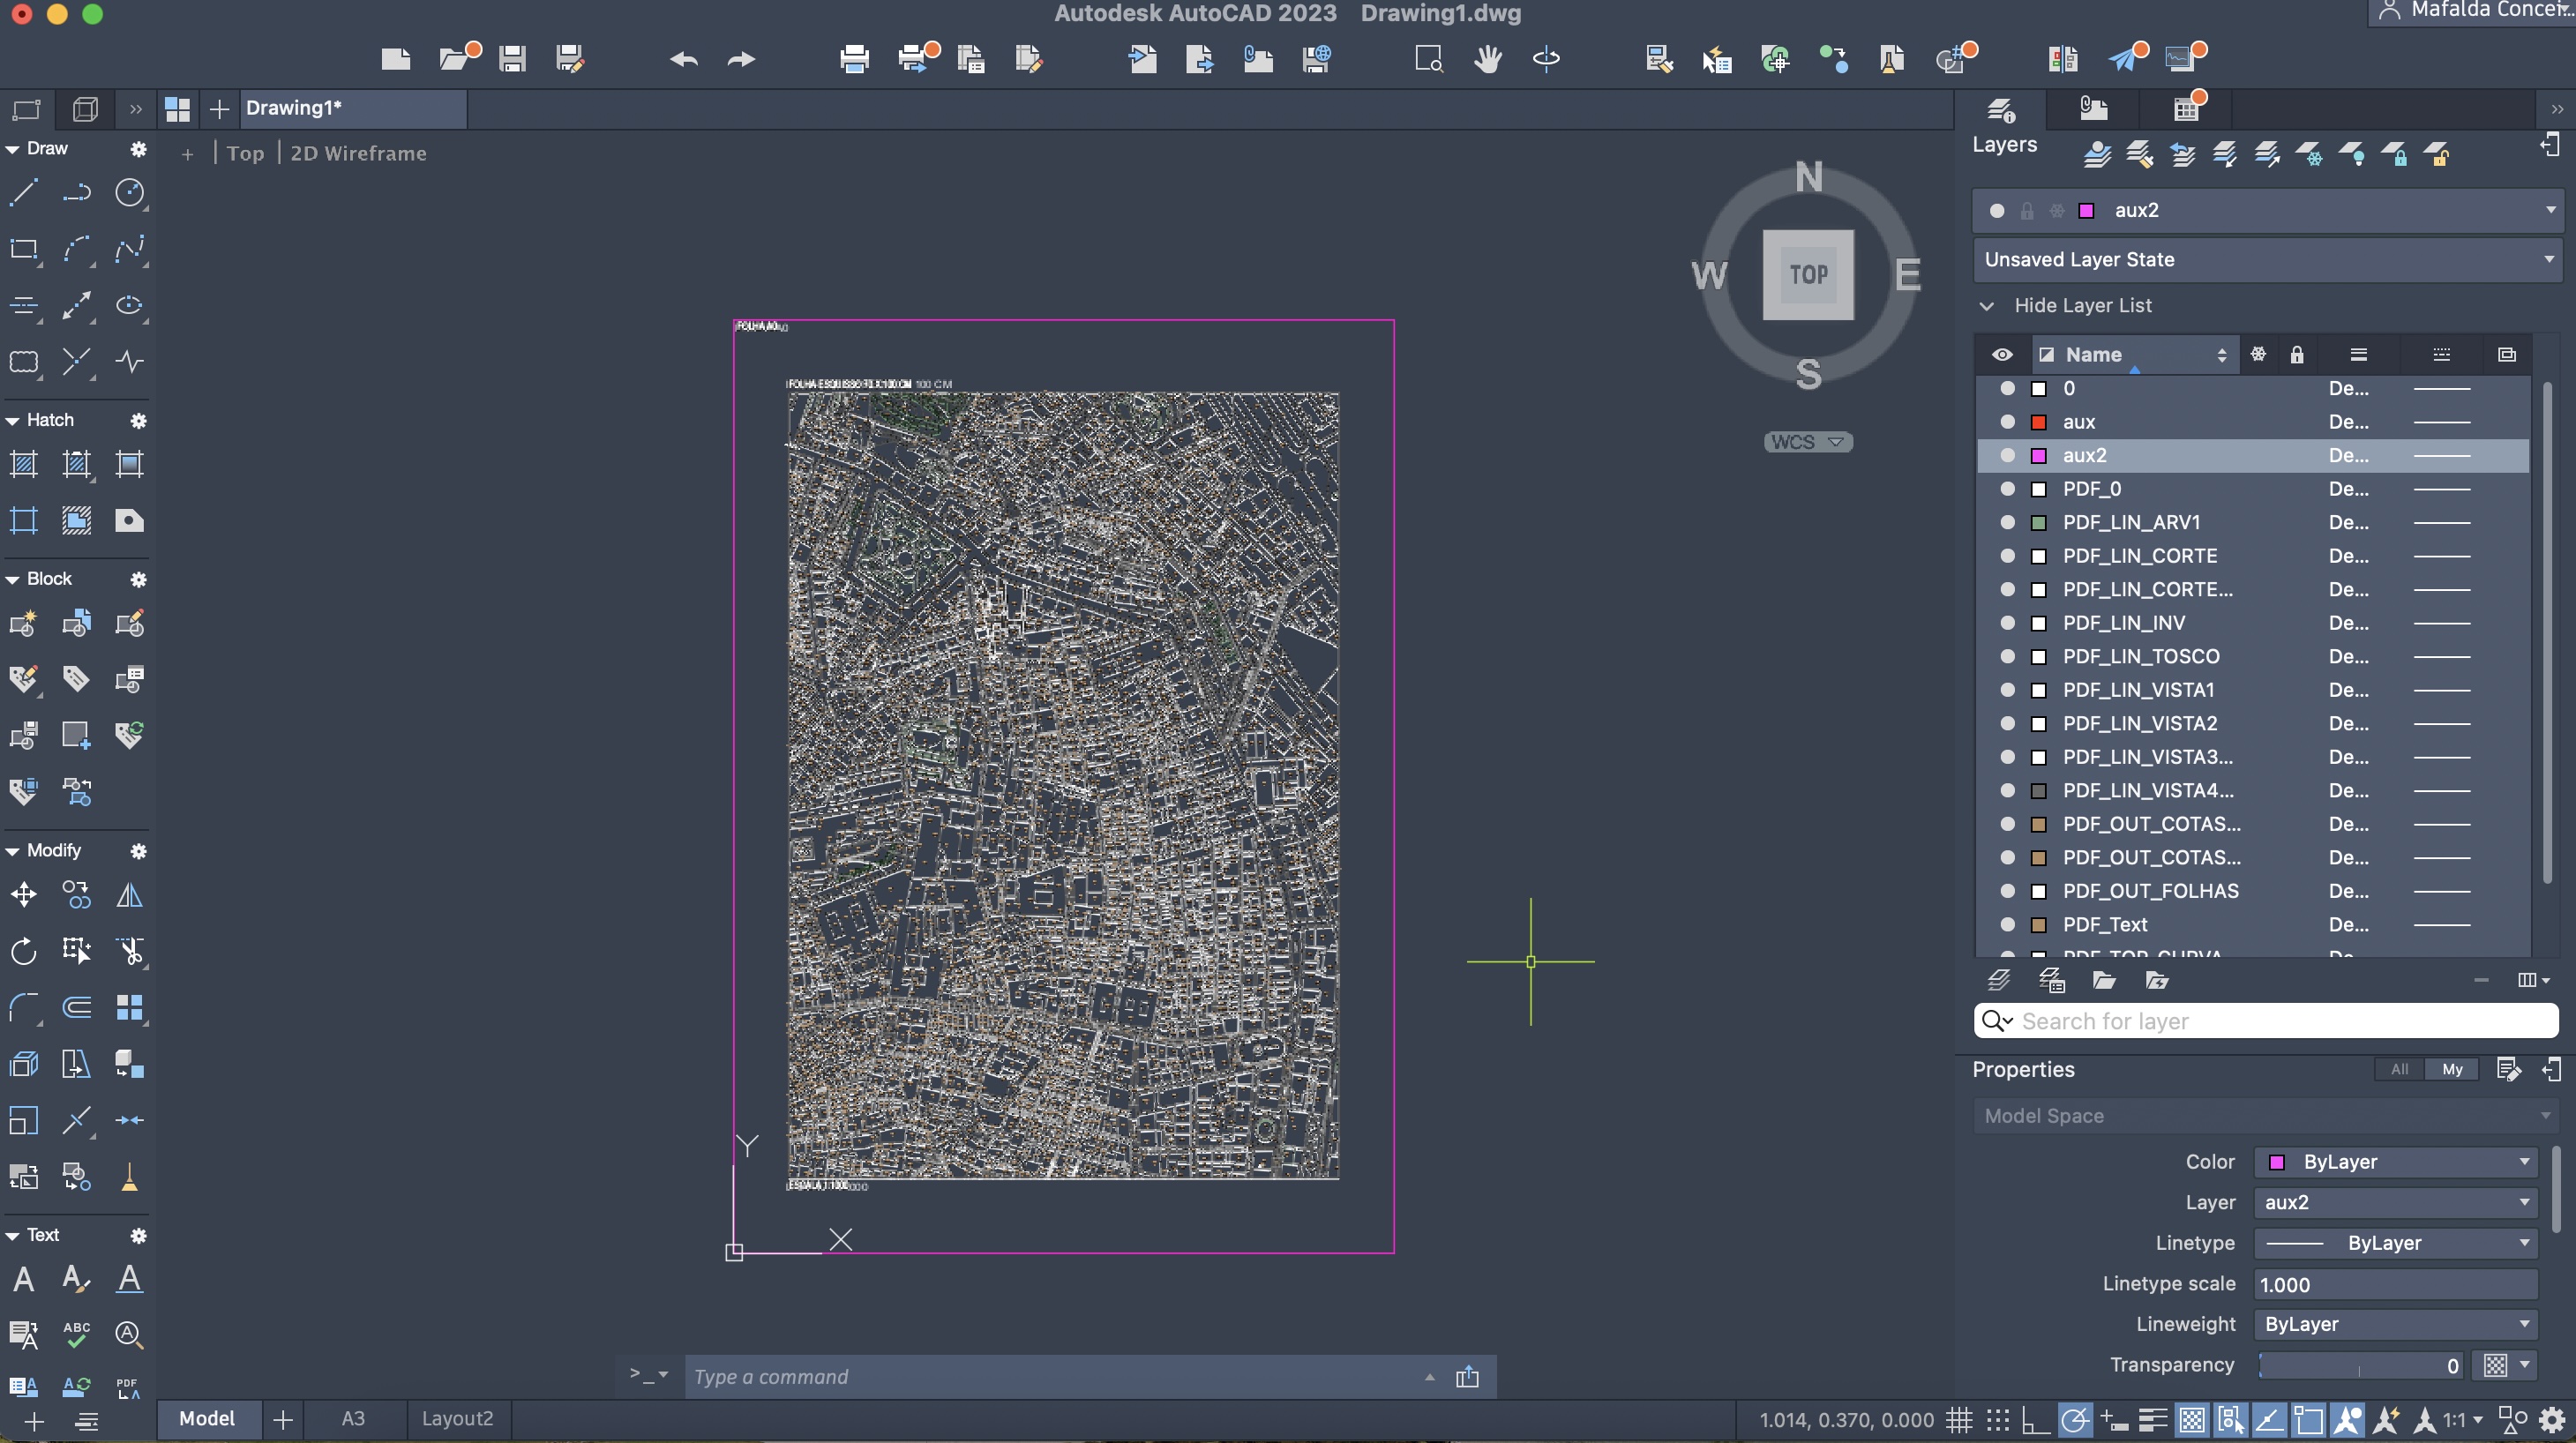The width and height of the screenshot is (2576, 1443).
Task: Select the Rotate tool
Action: point(24,950)
